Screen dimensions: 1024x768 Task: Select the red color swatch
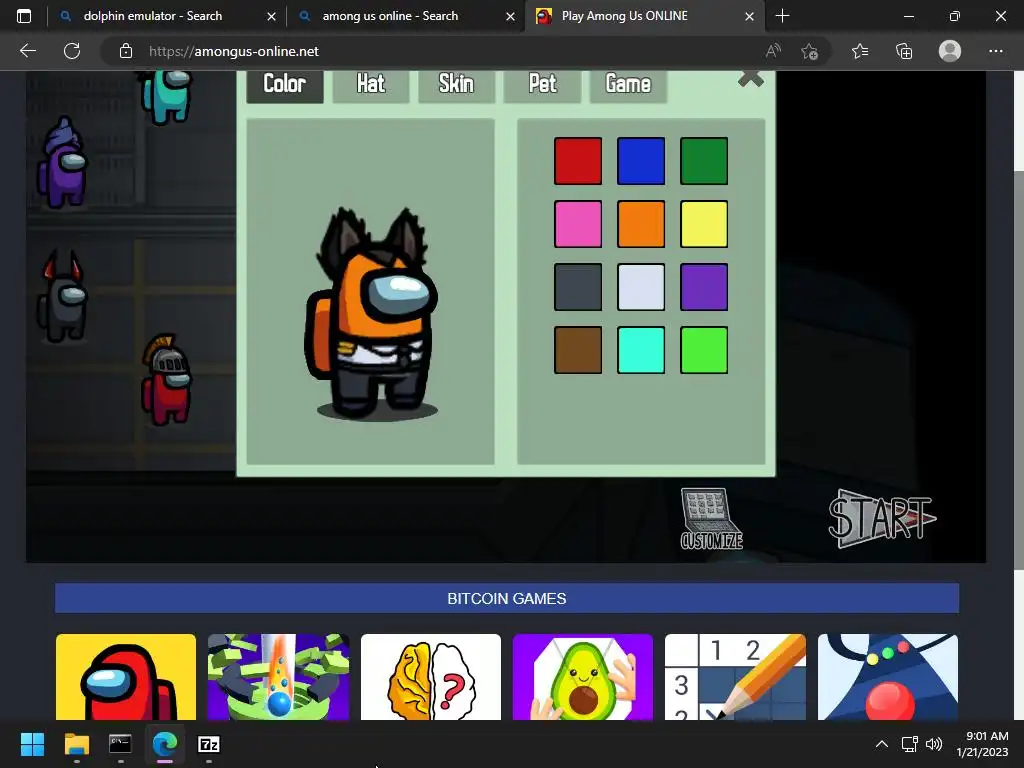click(578, 161)
